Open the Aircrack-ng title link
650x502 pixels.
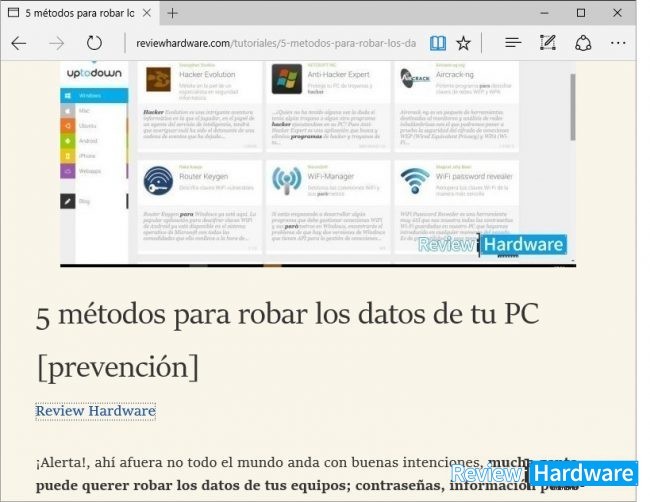click(x=454, y=75)
